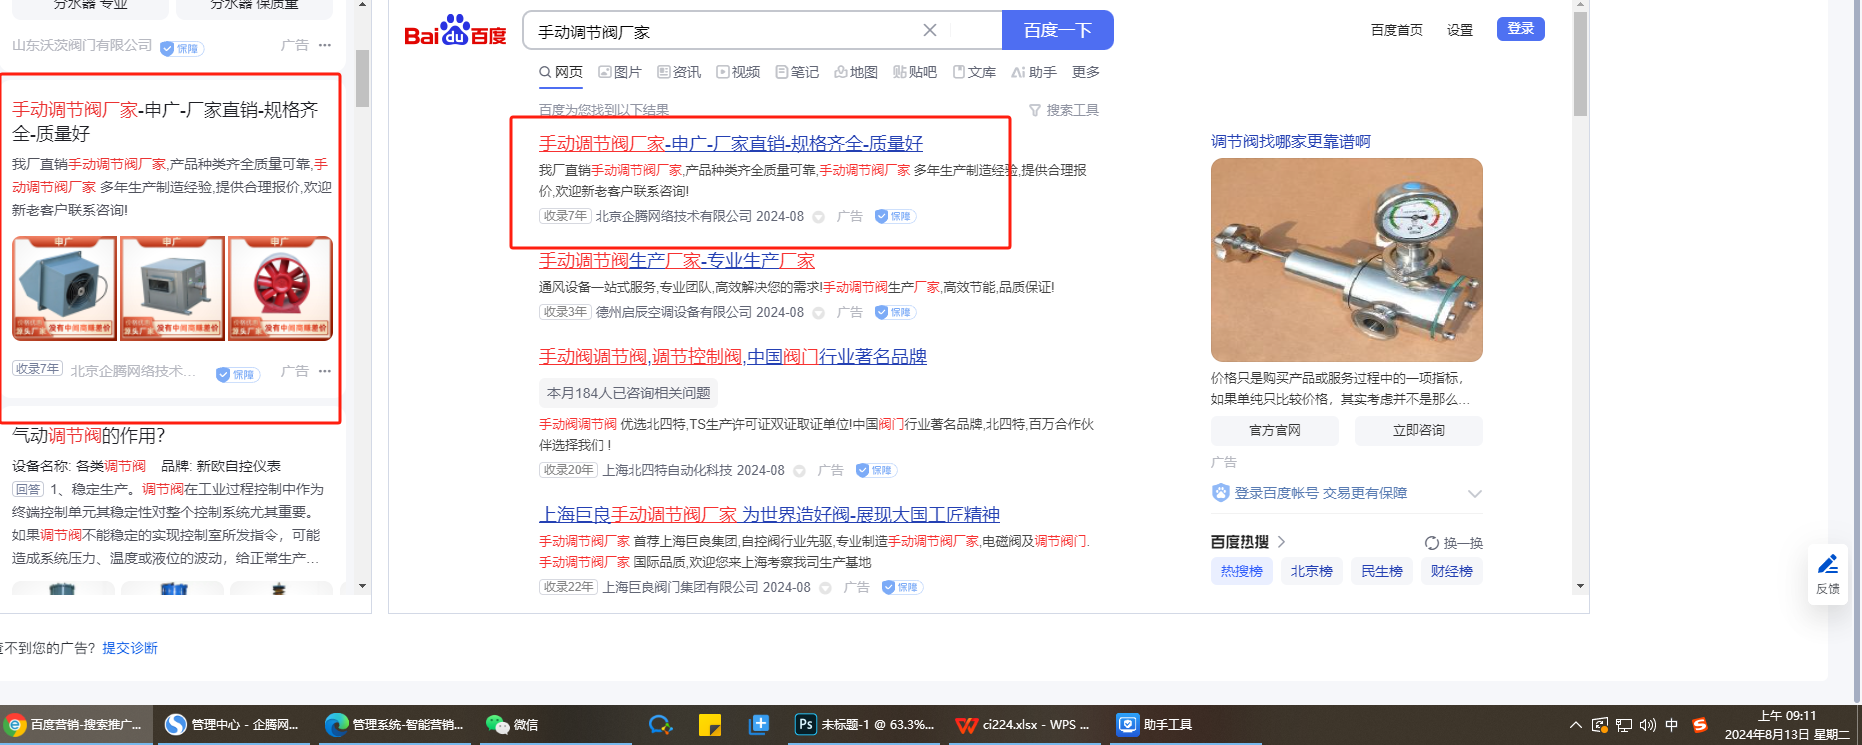Click 保障 badge beside 上海巨良阀门集团有限公司

click(902, 587)
